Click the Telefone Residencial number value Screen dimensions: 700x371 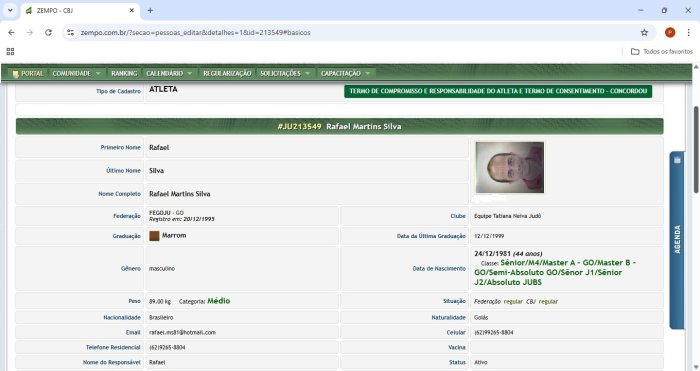[167, 347]
